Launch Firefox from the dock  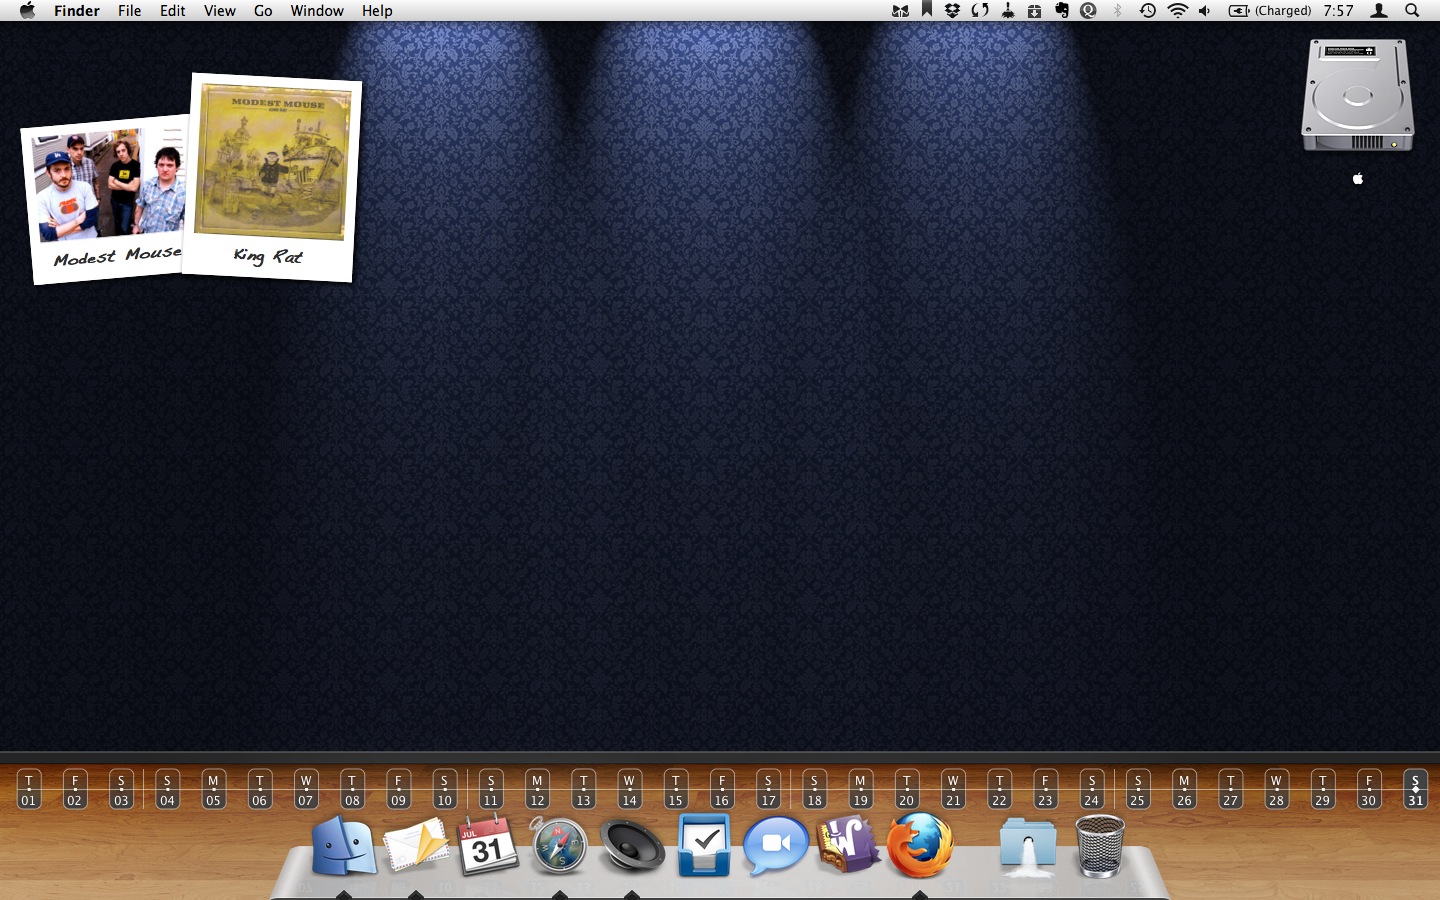[x=920, y=845]
